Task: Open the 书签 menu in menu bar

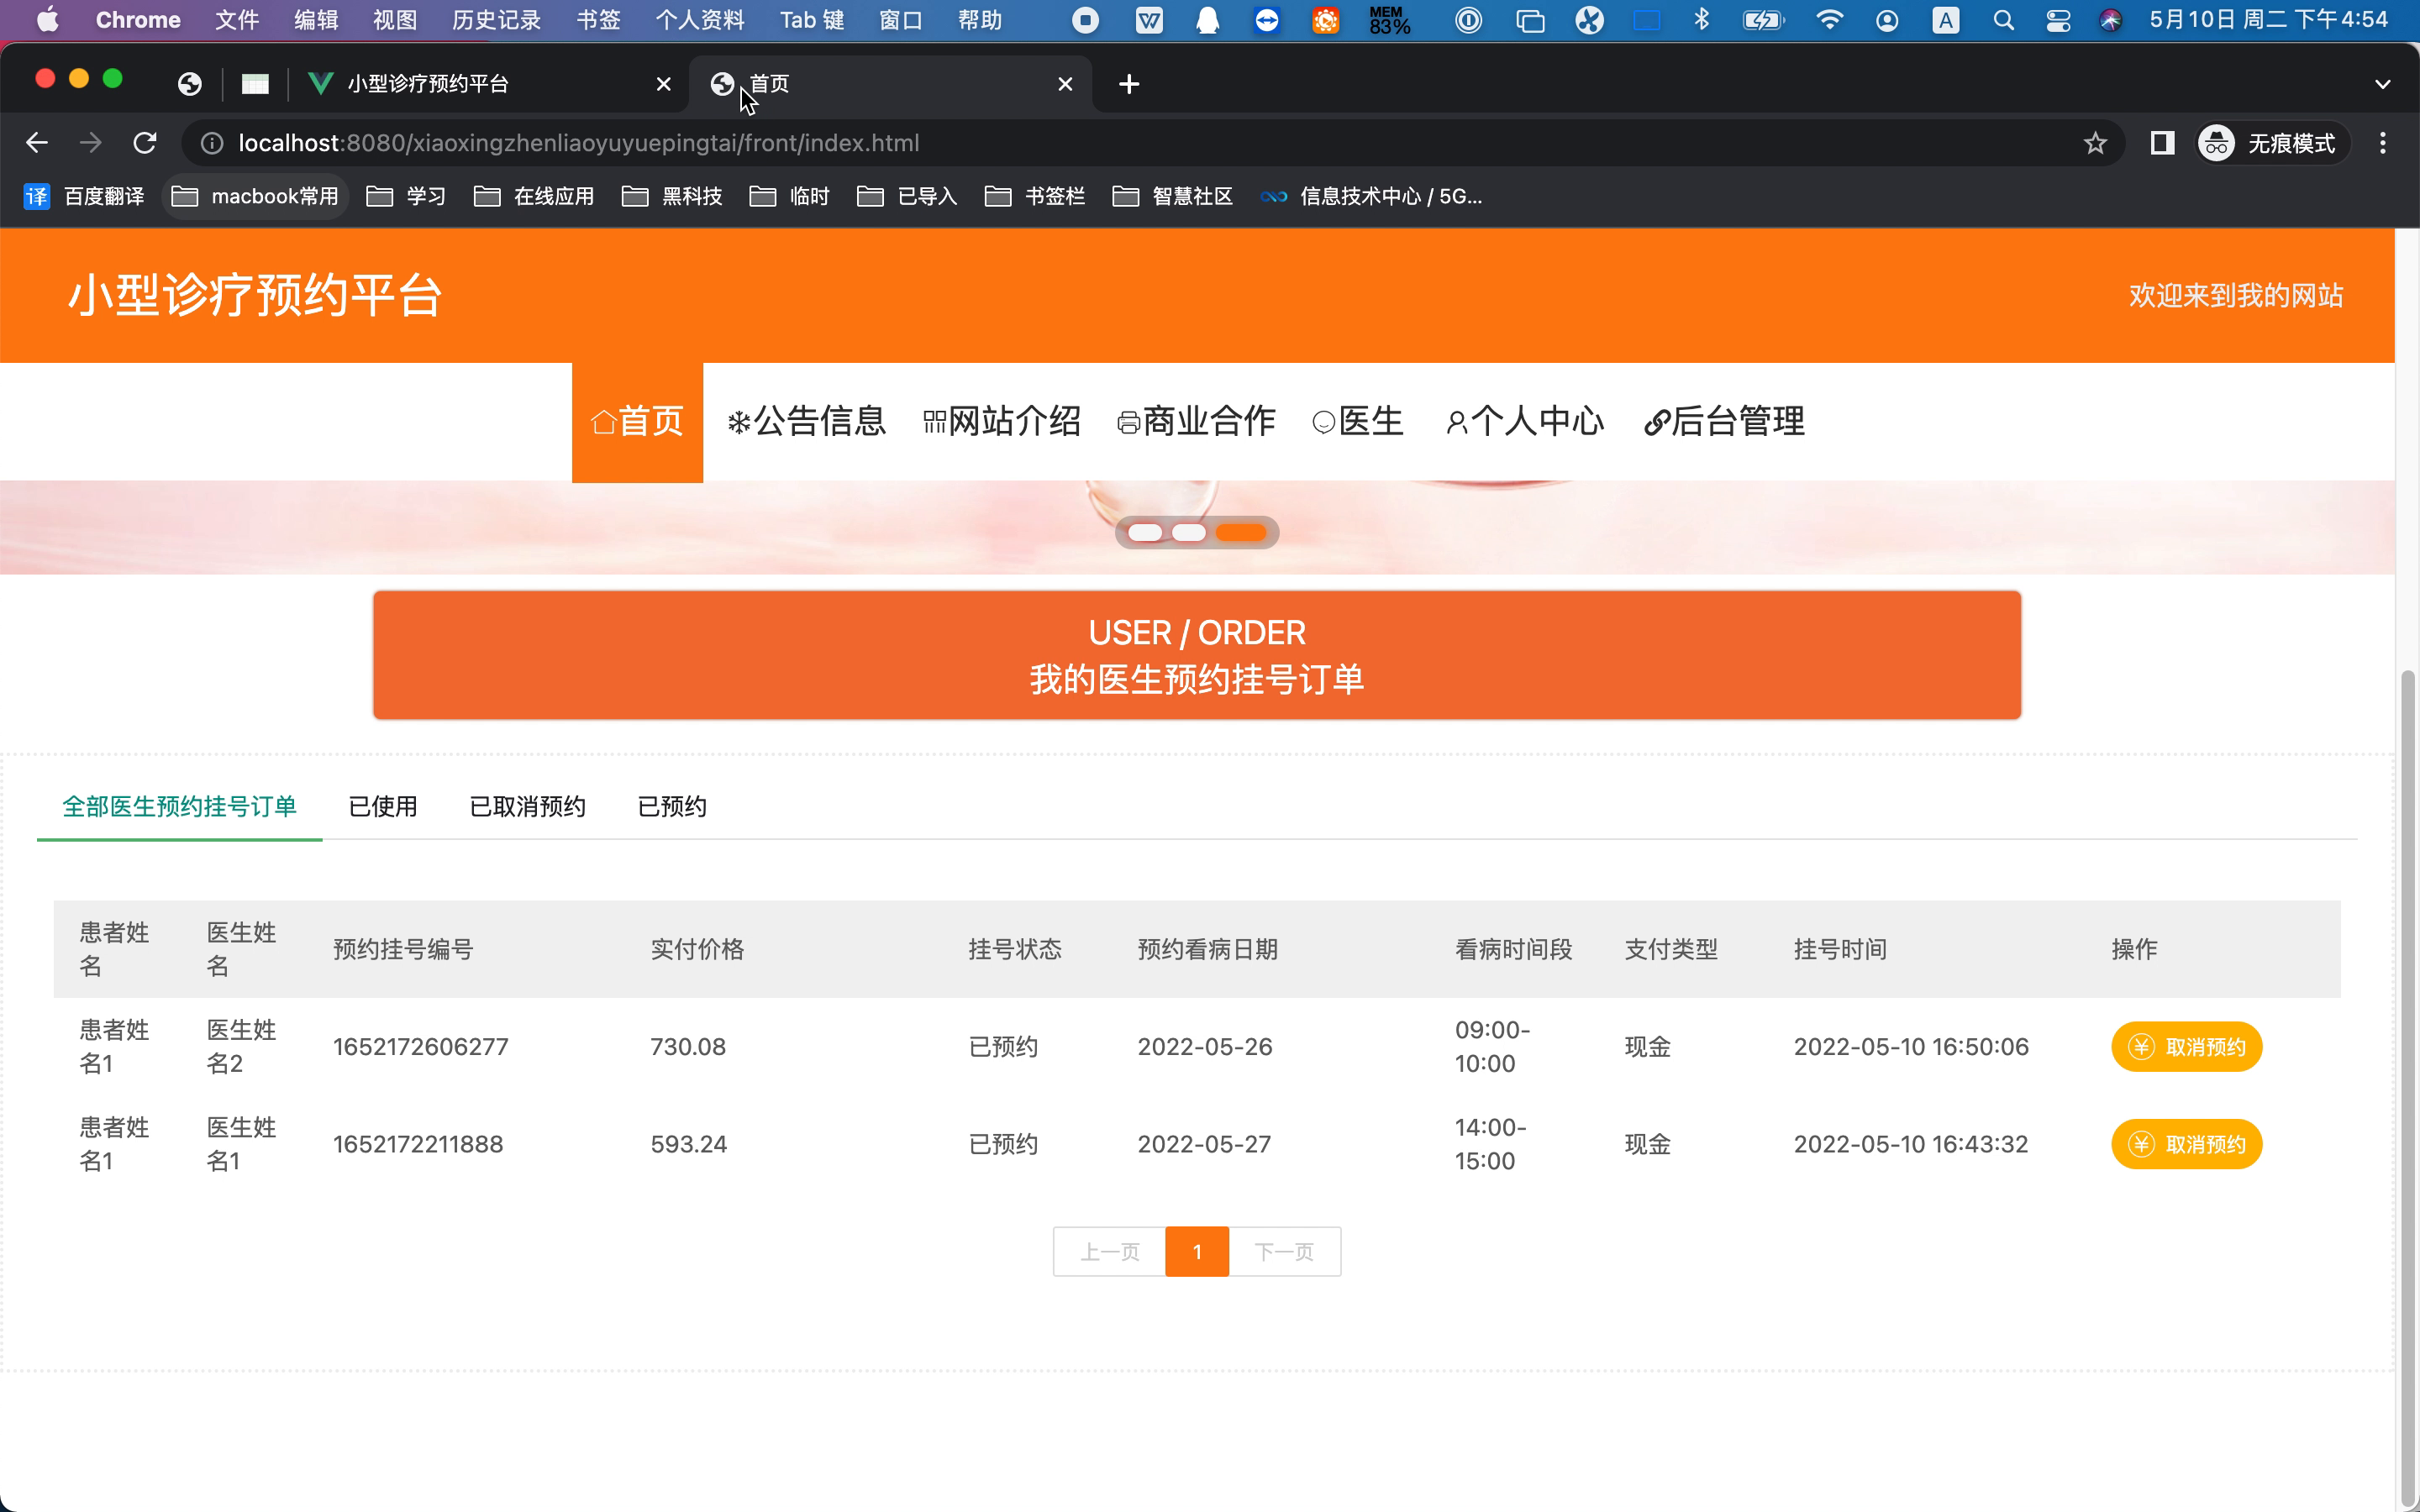Action: (598, 20)
